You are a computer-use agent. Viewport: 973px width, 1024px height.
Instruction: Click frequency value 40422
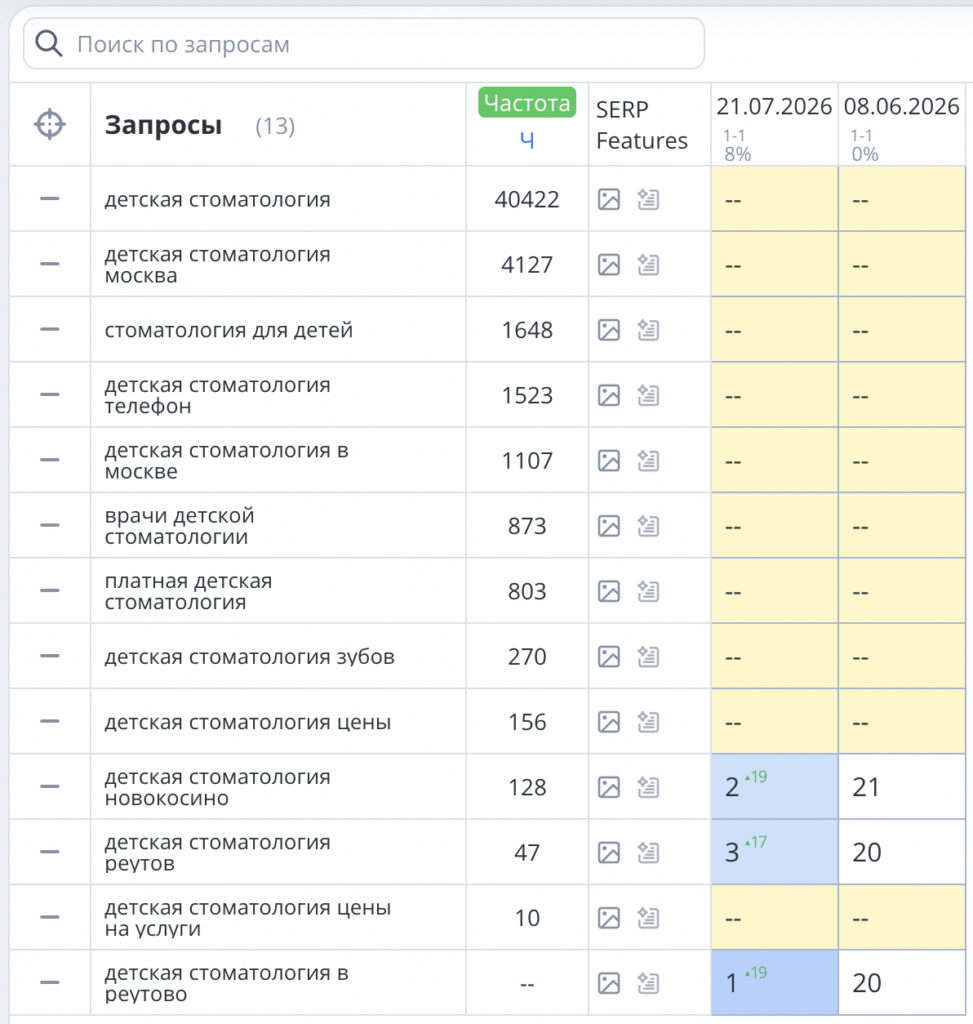pos(527,199)
